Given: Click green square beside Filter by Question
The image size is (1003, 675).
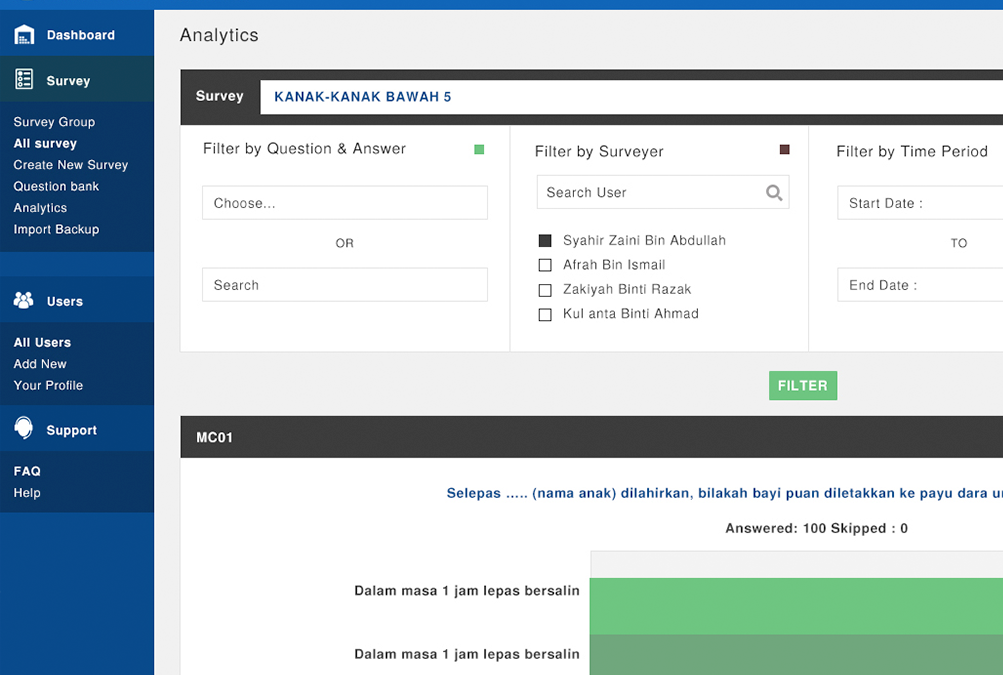Looking at the screenshot, I should pyautogui.click(x=479, y=150).
